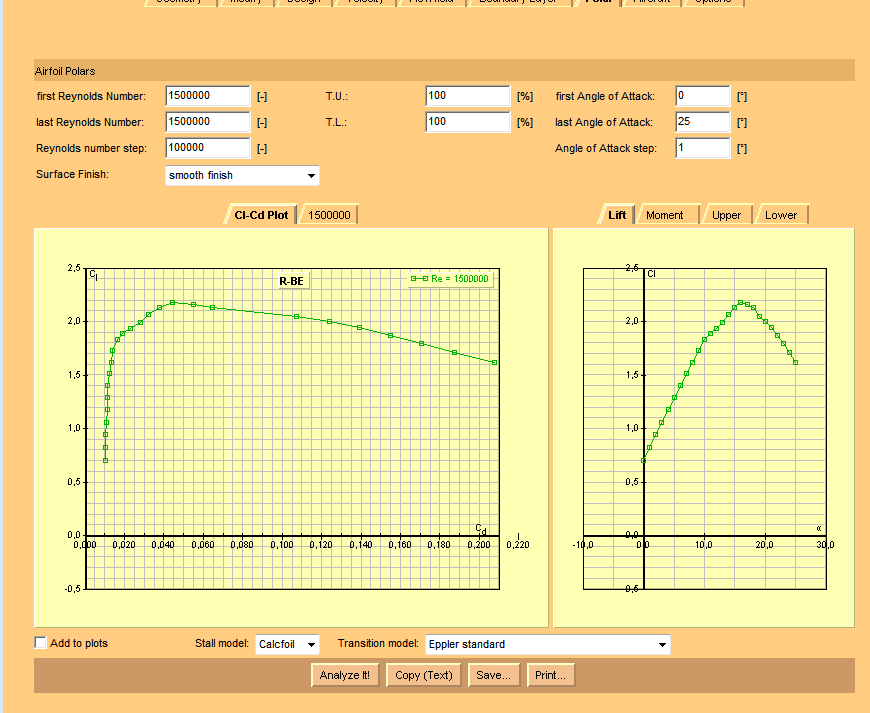Focus the Reynolds number step field

[207, 148]
